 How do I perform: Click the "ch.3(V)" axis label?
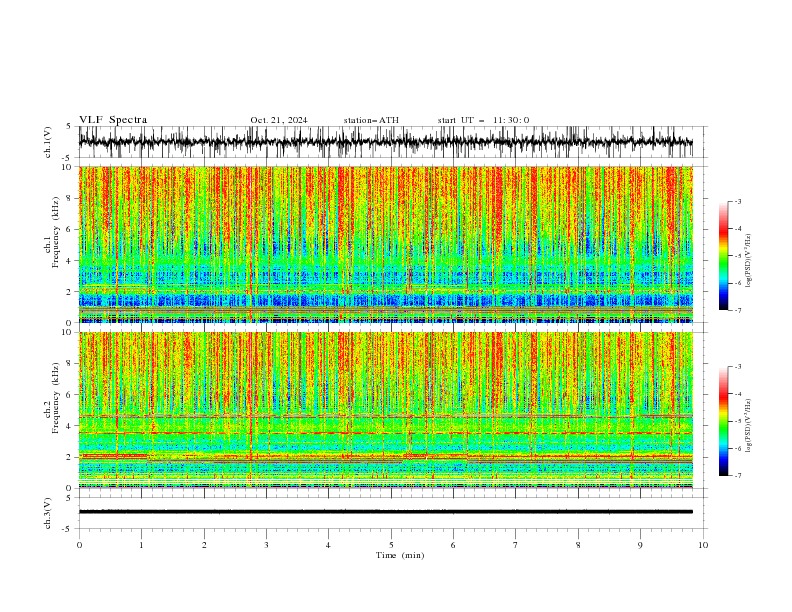click(x=48, y=513)
